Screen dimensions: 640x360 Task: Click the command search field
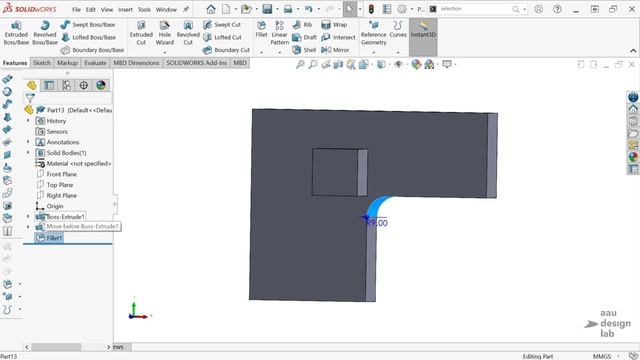[476, 9]
